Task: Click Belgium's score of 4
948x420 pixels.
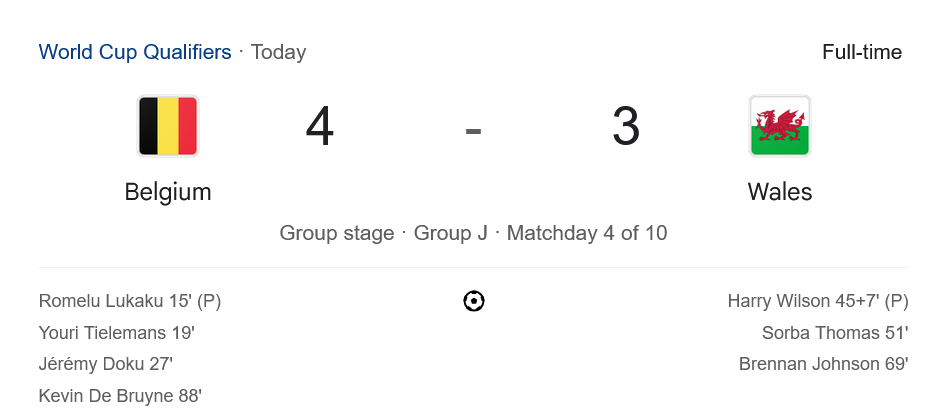Action: tap(320, 128)
